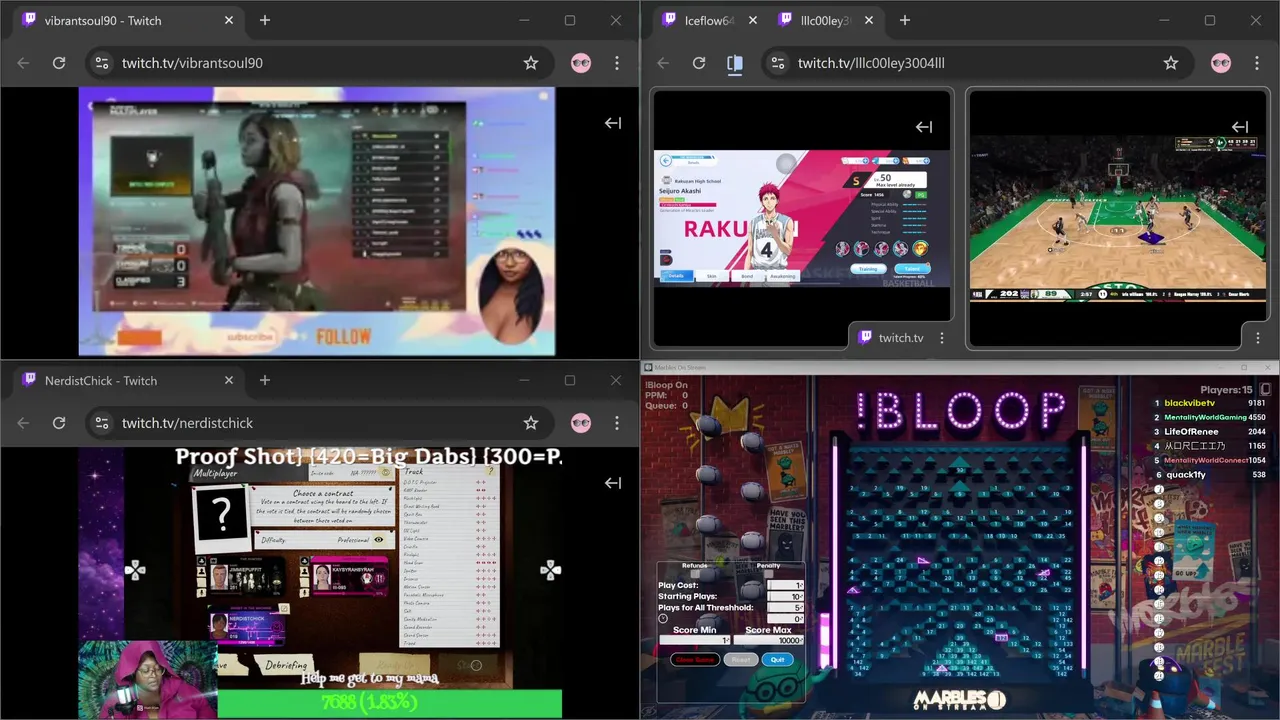Click the Starting Plays value field

click(785, 596)
